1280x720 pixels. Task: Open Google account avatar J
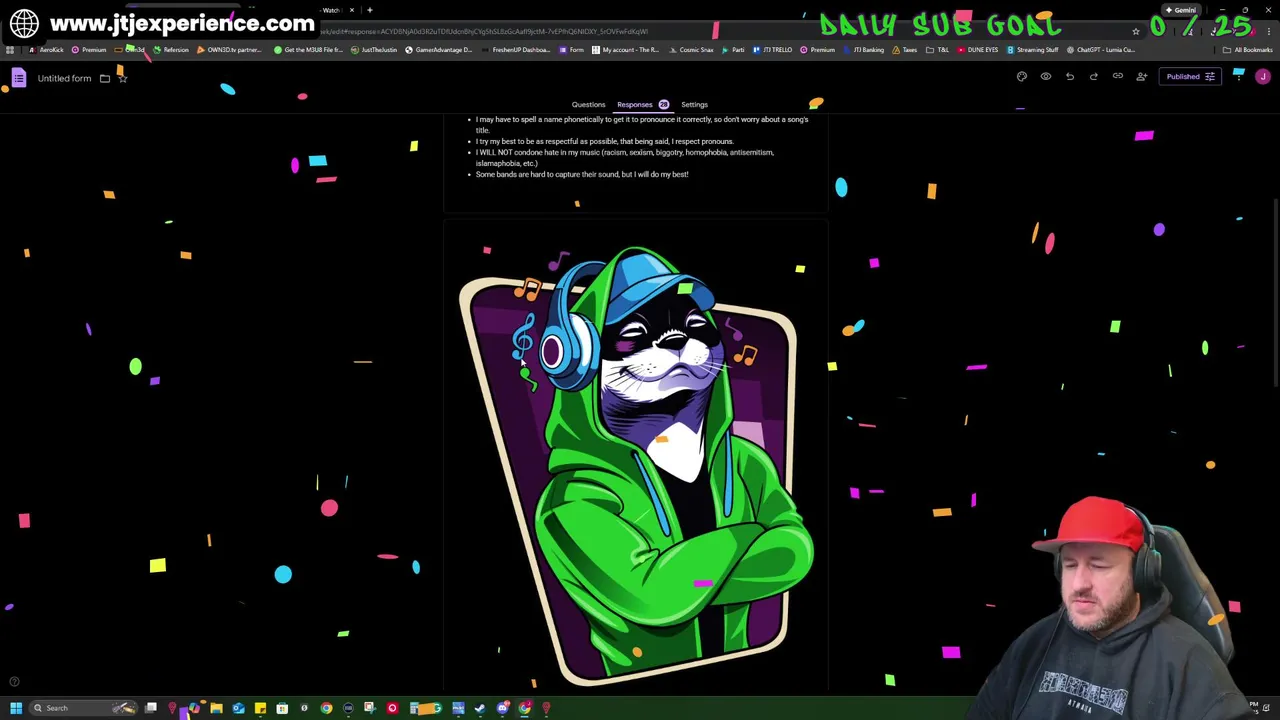point(1263,76)
